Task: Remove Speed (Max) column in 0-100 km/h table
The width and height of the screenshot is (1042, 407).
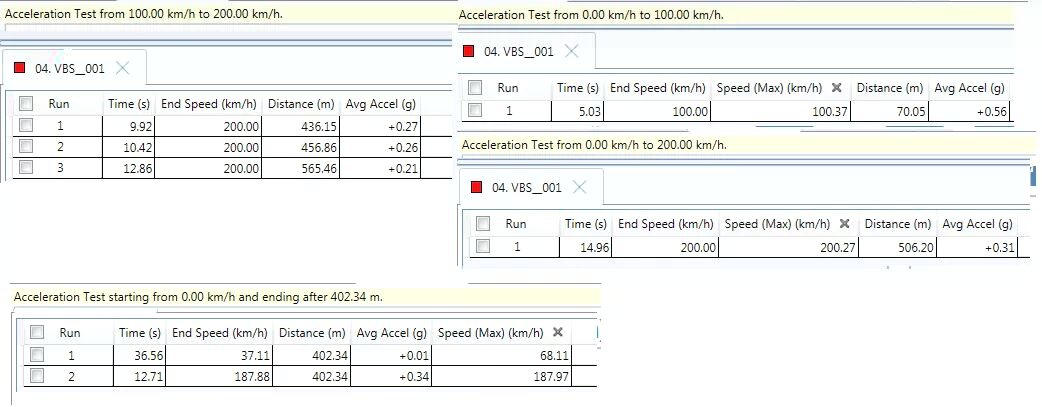Action: 837,88
